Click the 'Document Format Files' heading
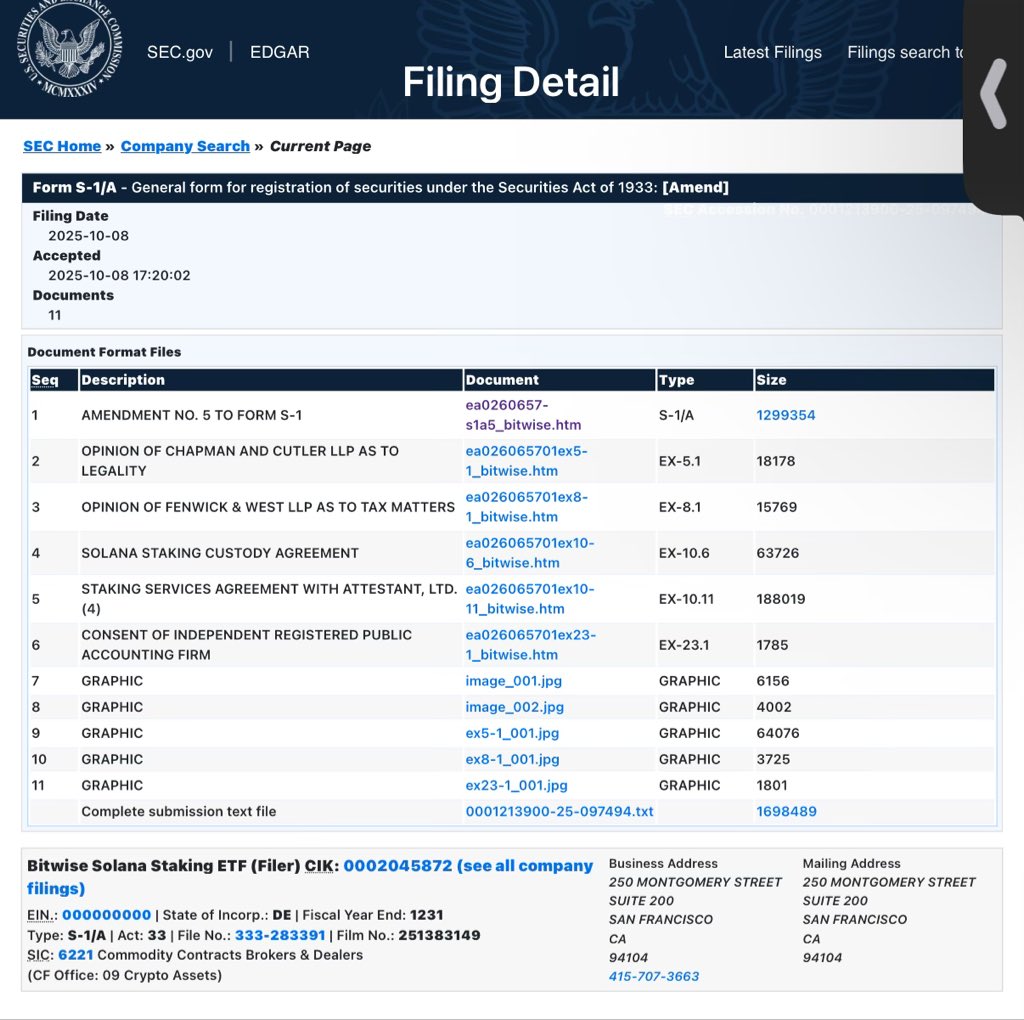 click(104, 352)
